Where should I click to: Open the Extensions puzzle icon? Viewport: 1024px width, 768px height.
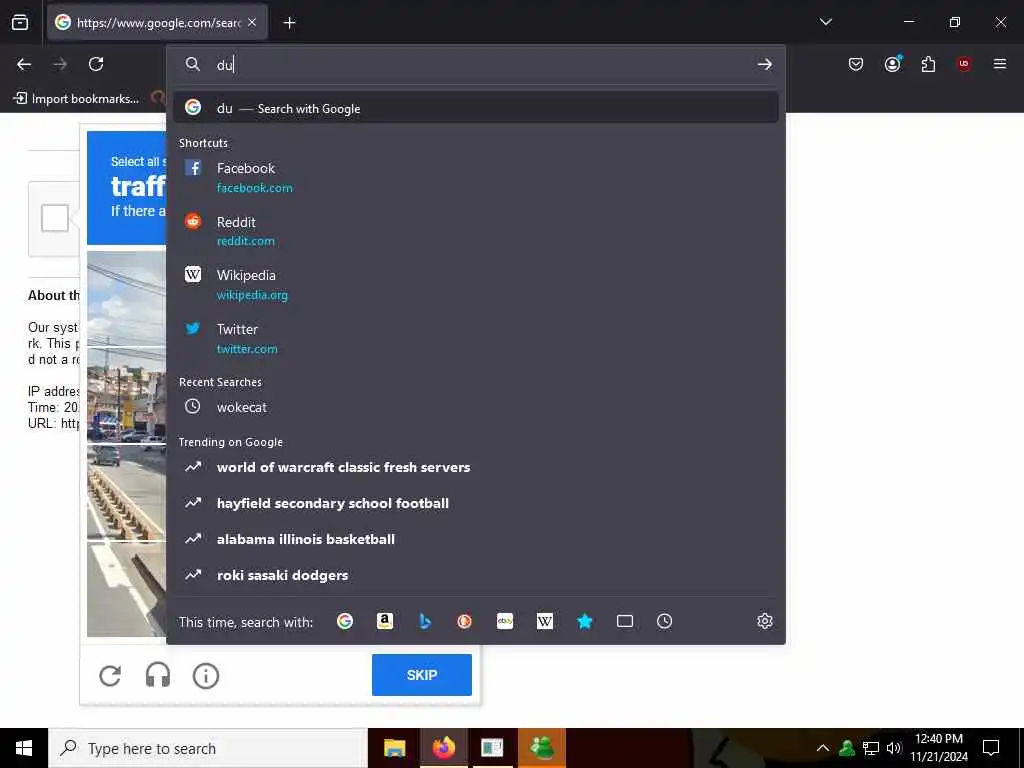coord(928,64)
